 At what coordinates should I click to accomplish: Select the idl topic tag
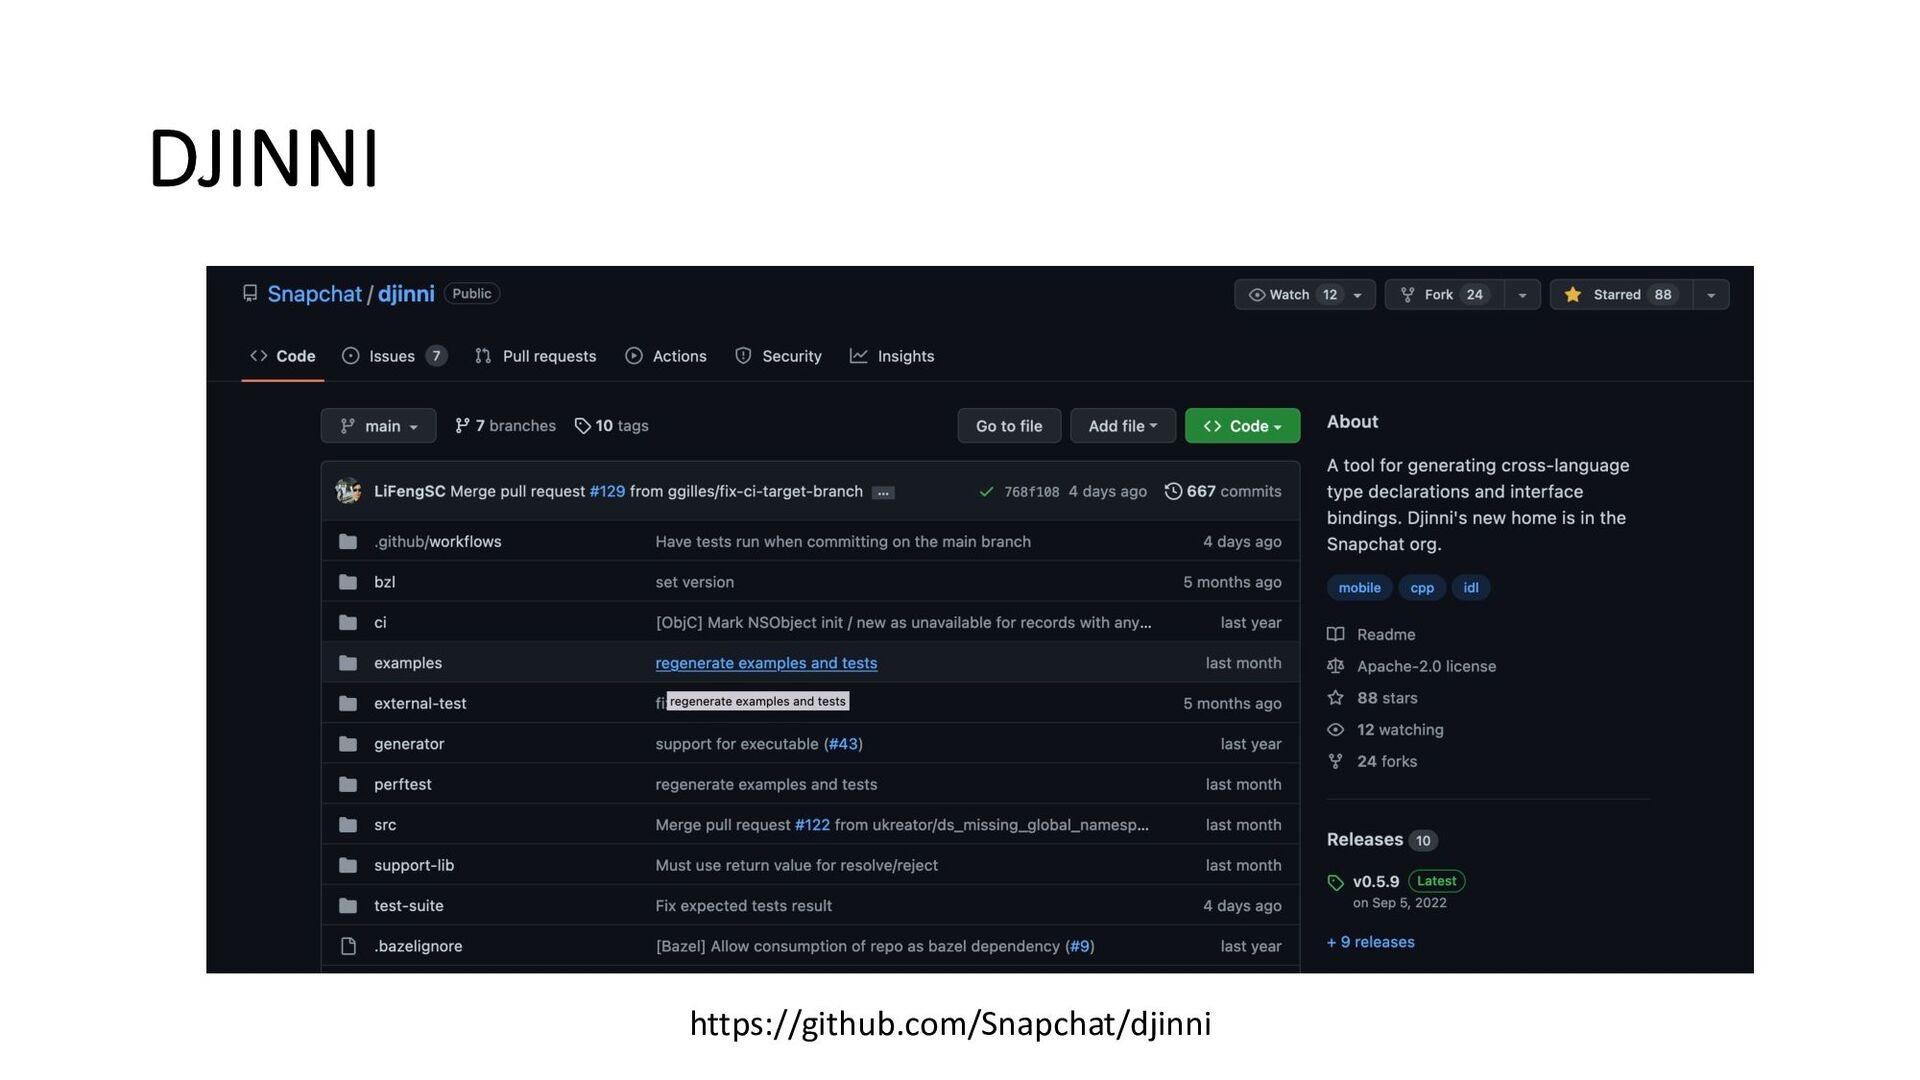[1471, 588]
